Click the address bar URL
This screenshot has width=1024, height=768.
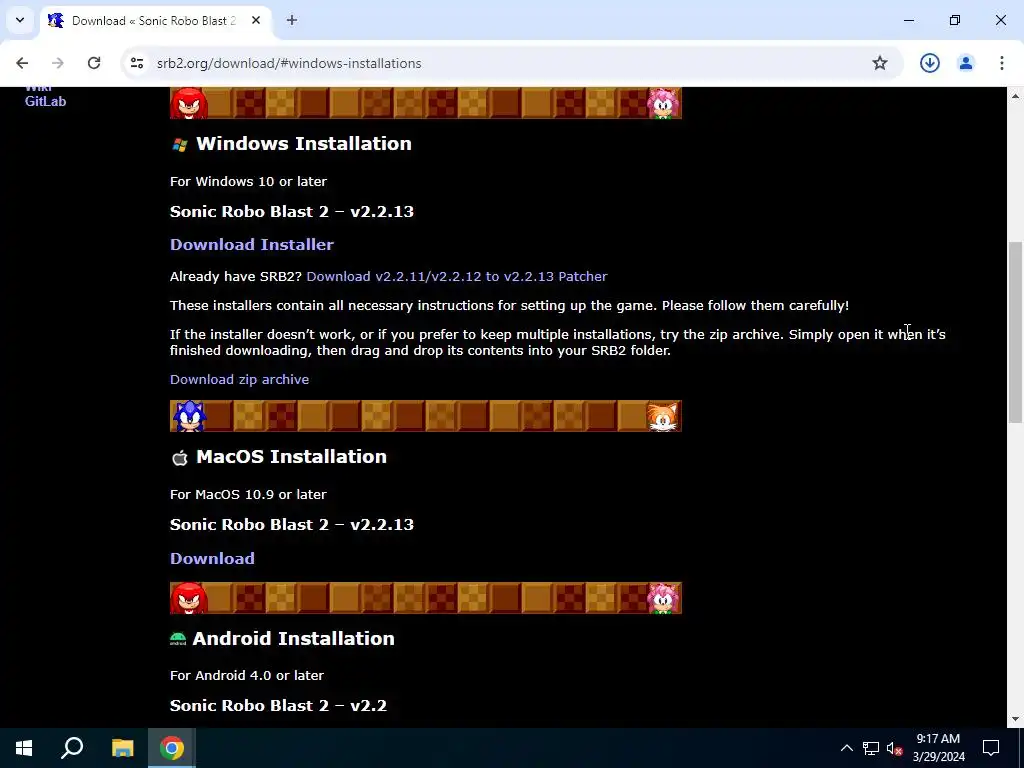(x=289, y=63)
